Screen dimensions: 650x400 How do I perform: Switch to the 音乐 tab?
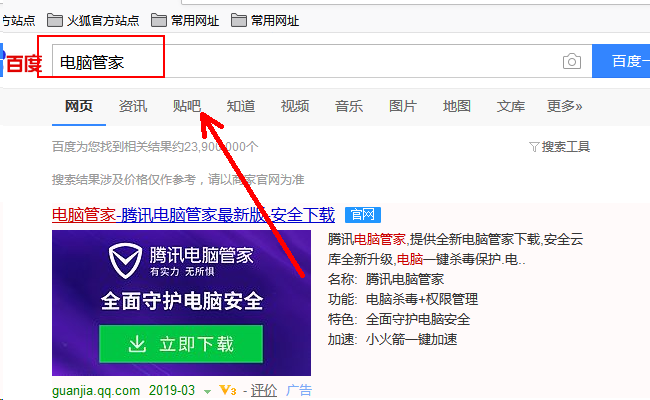(349, 106)
